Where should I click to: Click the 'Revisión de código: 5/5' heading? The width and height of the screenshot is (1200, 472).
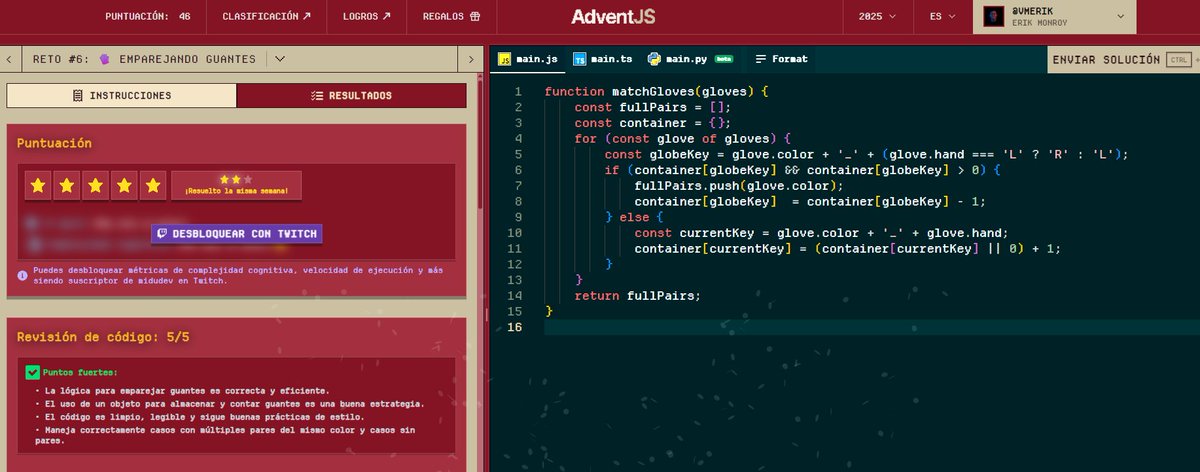103,337
